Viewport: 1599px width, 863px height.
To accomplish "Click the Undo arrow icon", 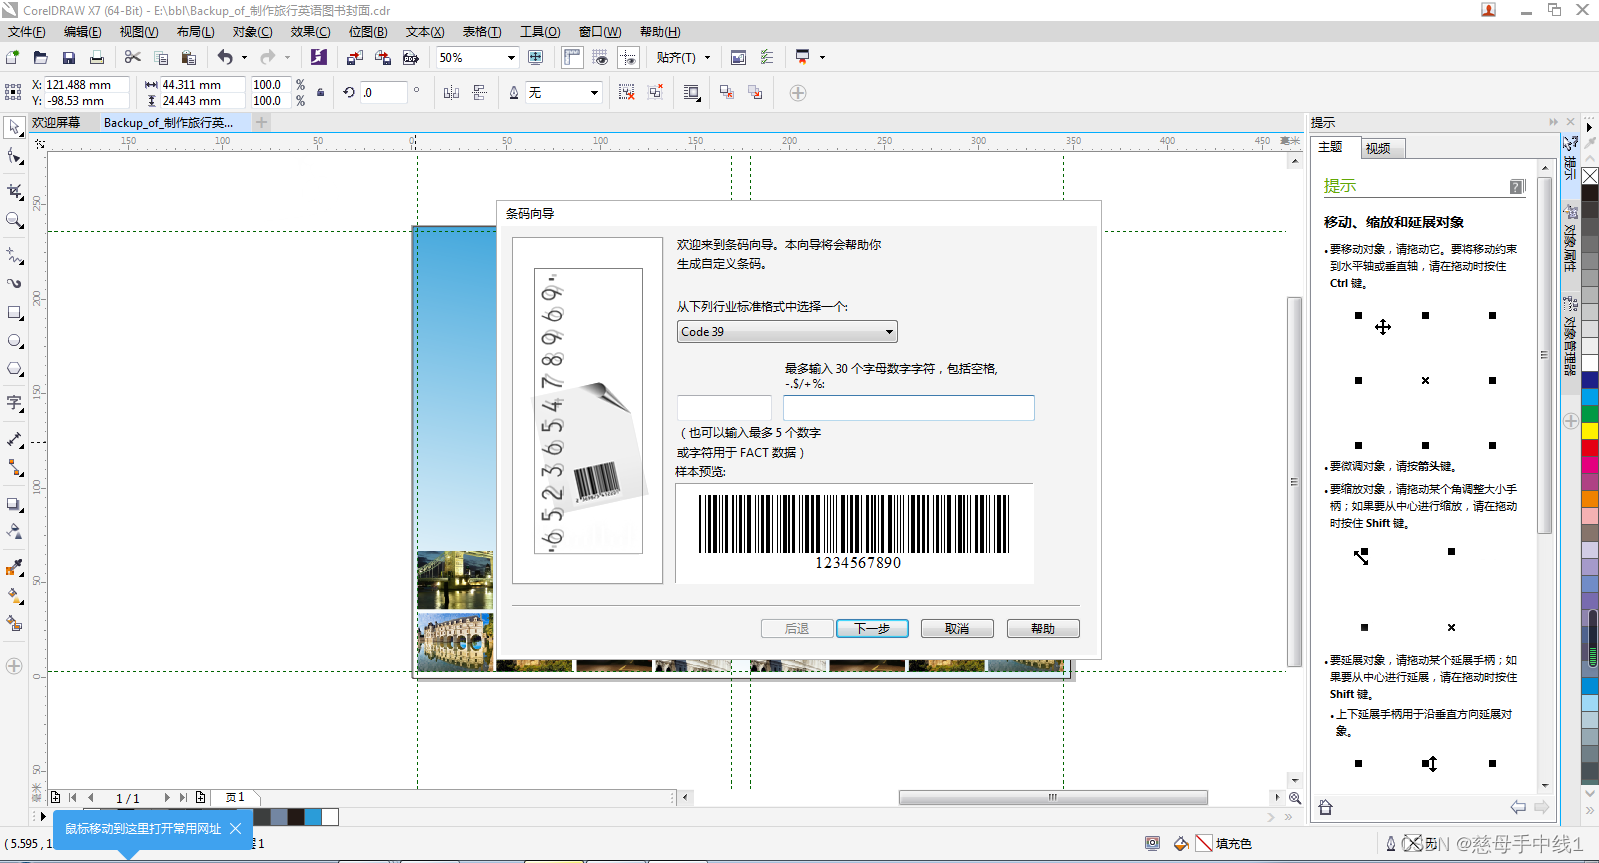I will tap(225, 58).
